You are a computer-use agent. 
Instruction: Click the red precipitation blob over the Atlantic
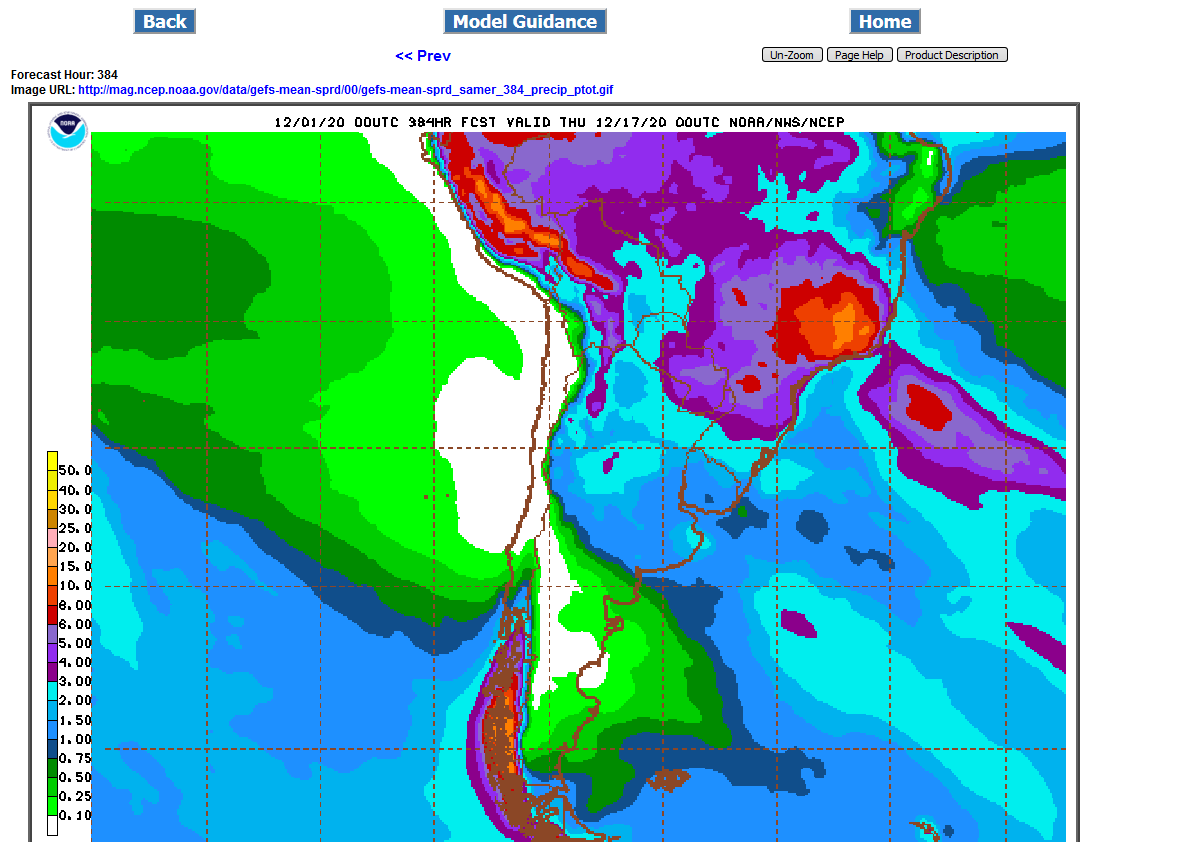[x=928, y=405]
